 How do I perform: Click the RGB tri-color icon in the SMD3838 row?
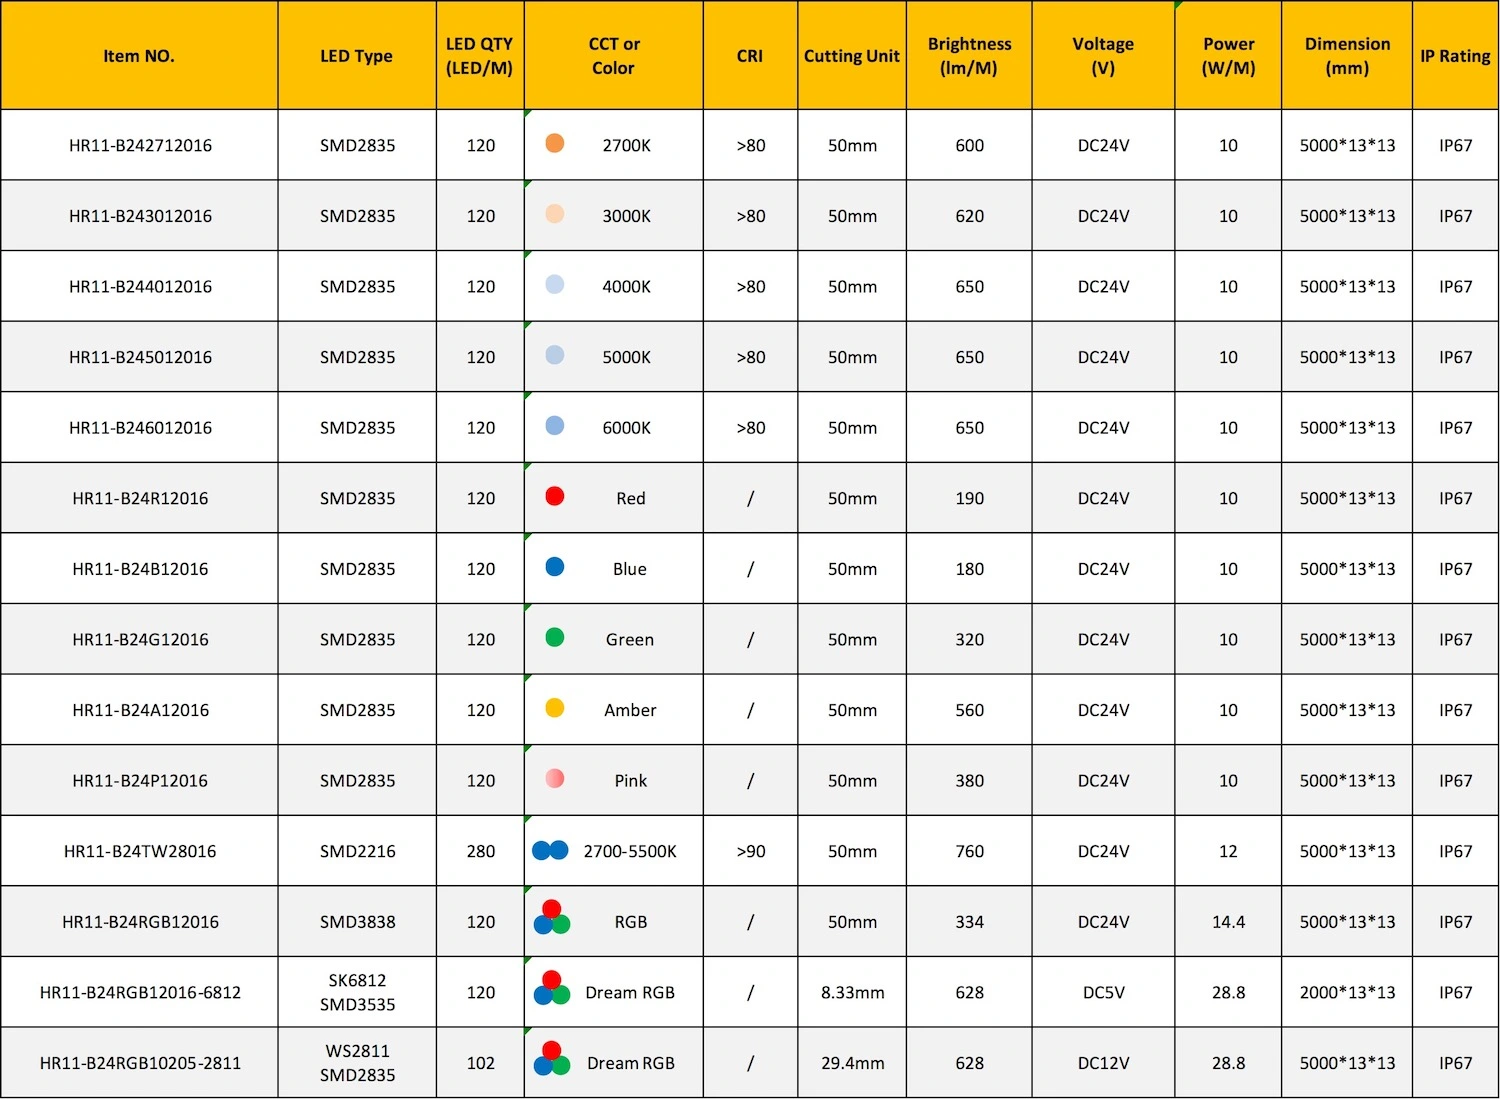[552, 917]
